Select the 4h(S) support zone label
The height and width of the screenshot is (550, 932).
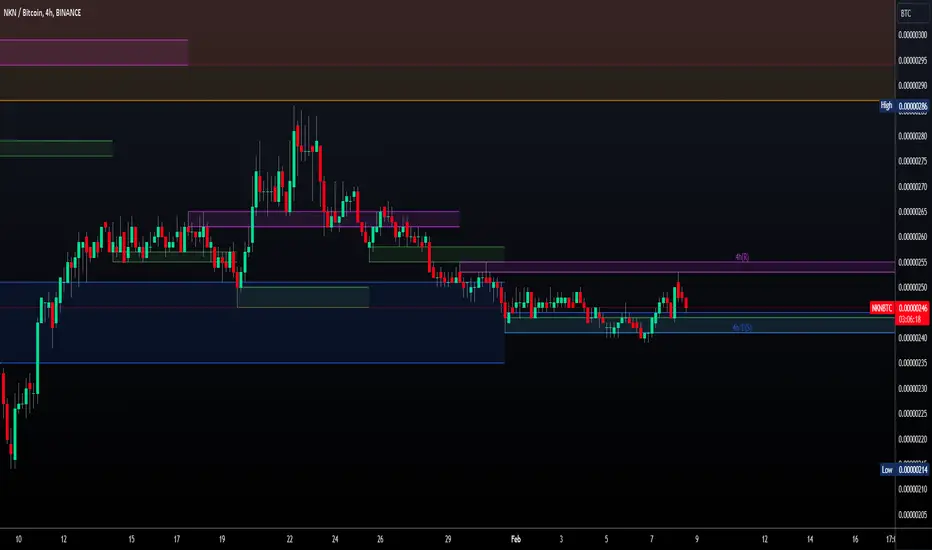click(742, 328)
